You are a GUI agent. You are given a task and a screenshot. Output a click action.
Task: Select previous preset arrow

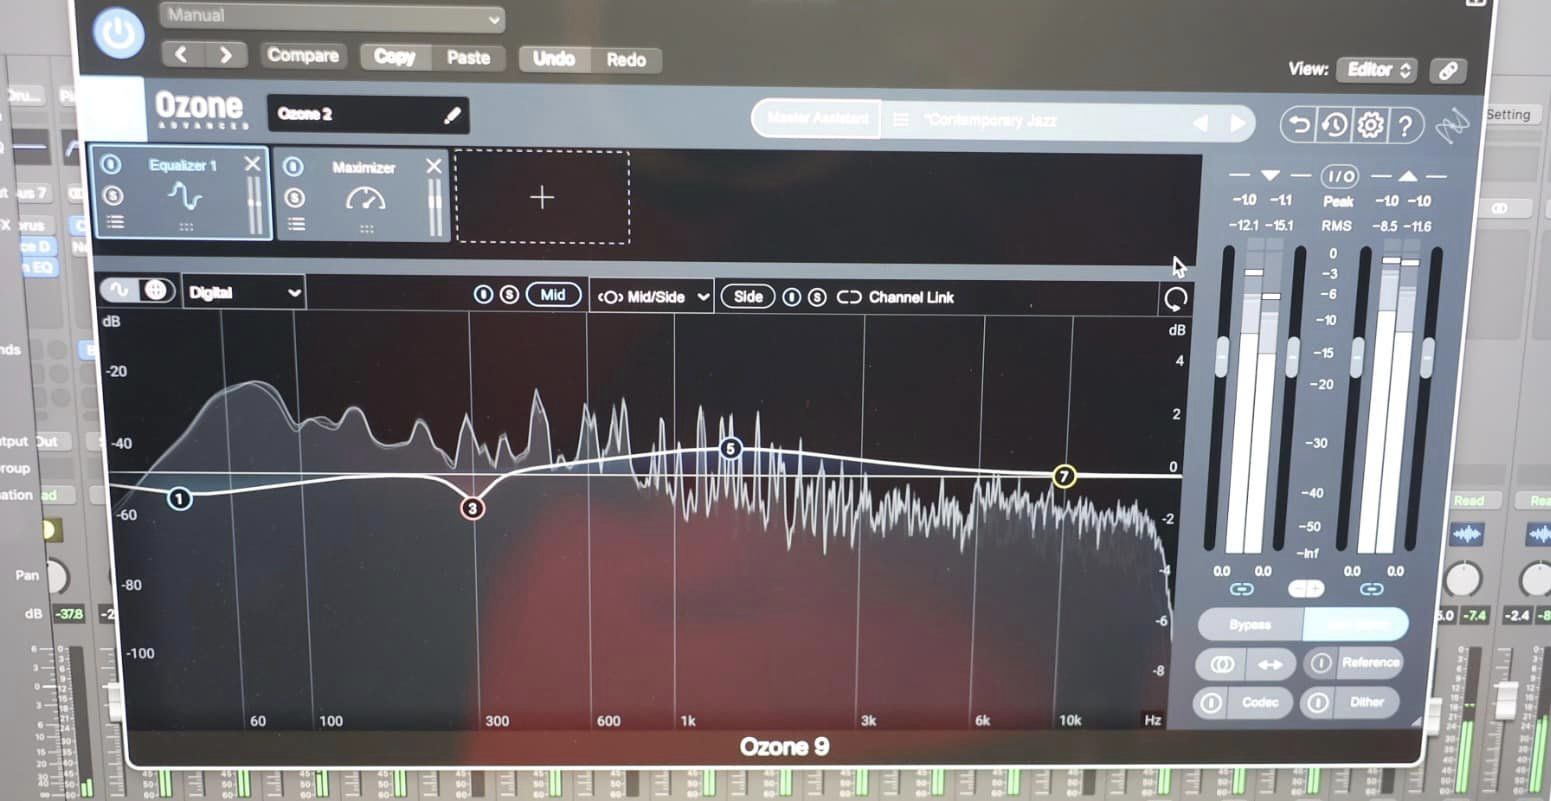[x=1201, y=123]
